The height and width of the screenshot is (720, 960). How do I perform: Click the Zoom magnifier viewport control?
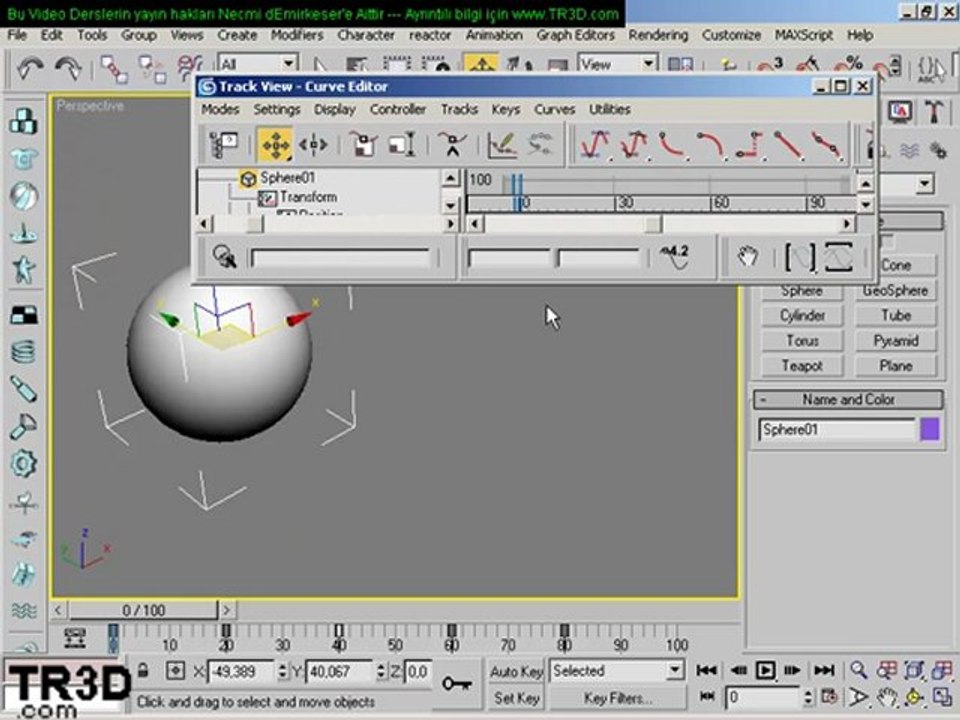pos(858,671)
